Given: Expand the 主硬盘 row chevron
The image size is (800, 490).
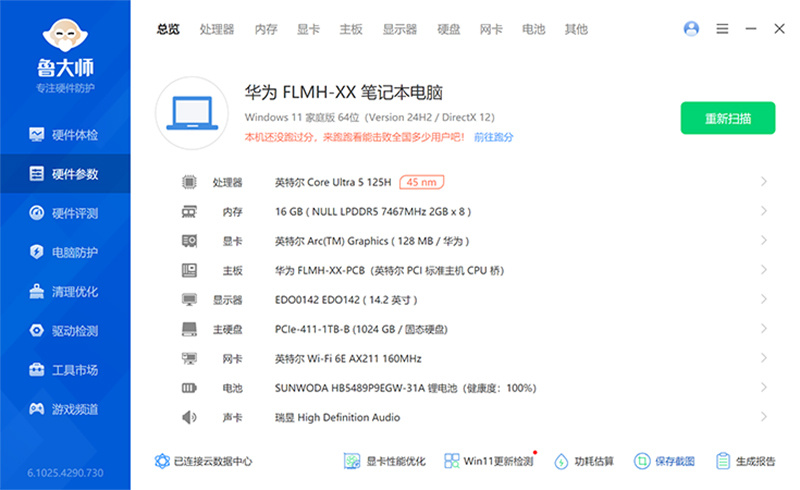Looking at the screenshot, I should point(764,328).
